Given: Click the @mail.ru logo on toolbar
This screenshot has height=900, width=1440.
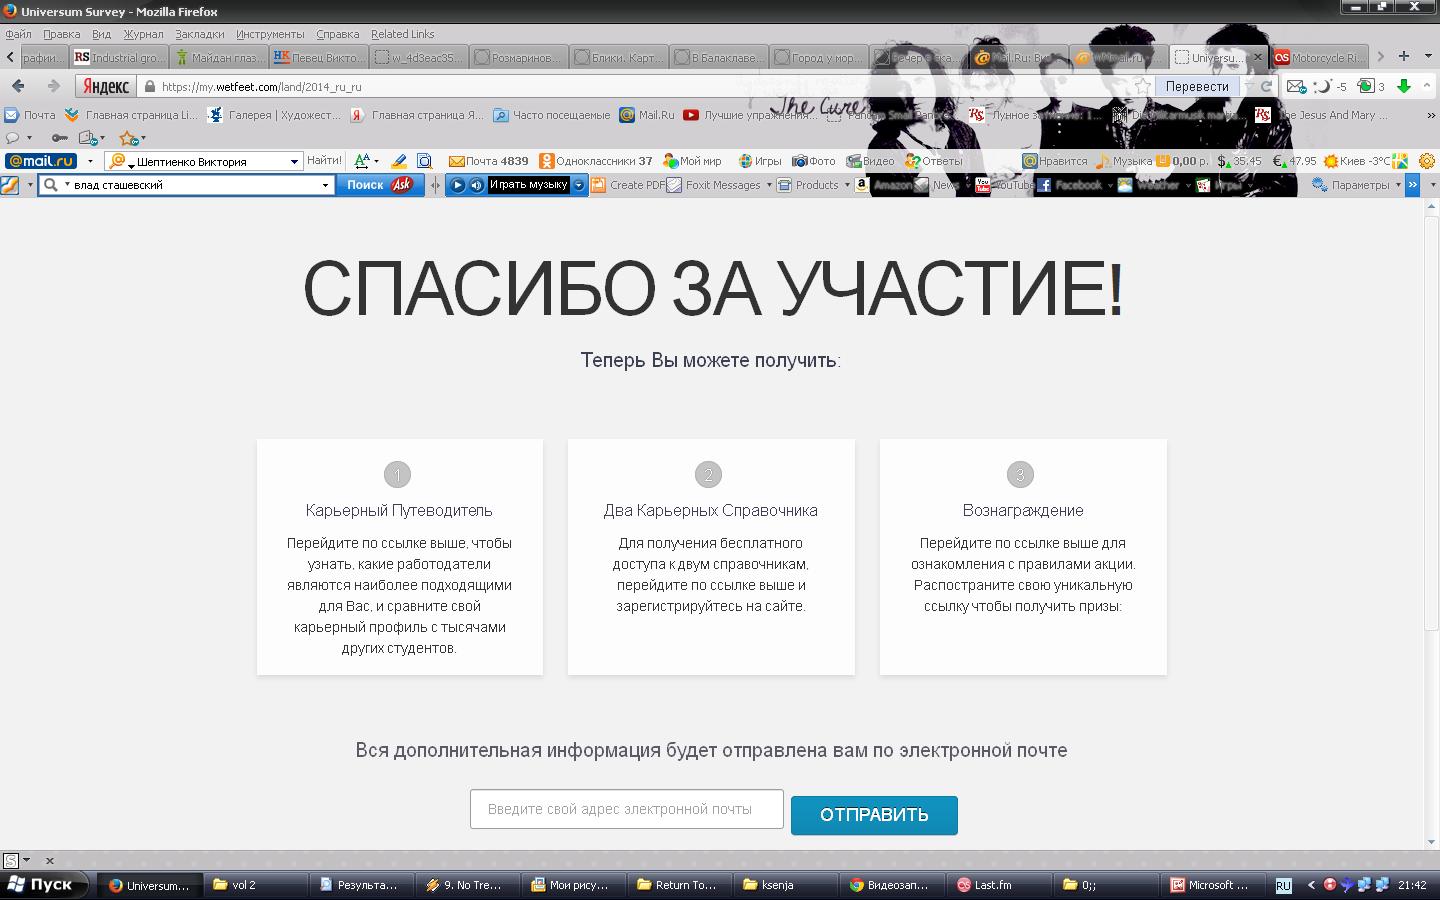Looking at the screenshot, I should pos(41,161).
